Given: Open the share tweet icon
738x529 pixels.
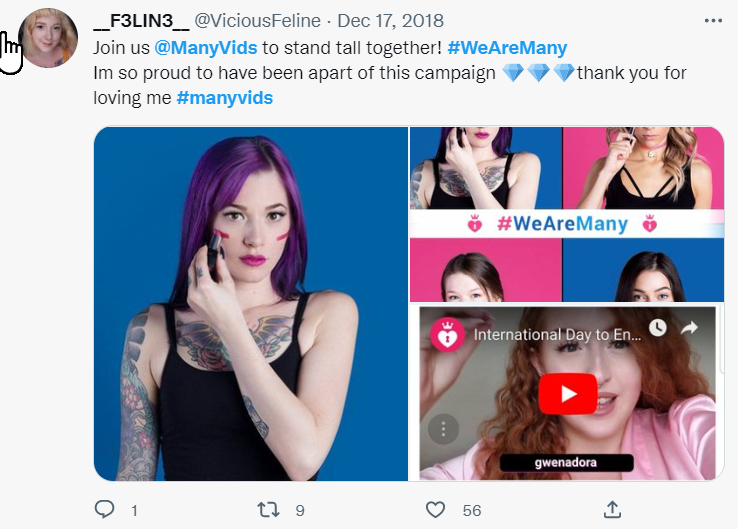Looking at the screenshot, I should point(613,510).
